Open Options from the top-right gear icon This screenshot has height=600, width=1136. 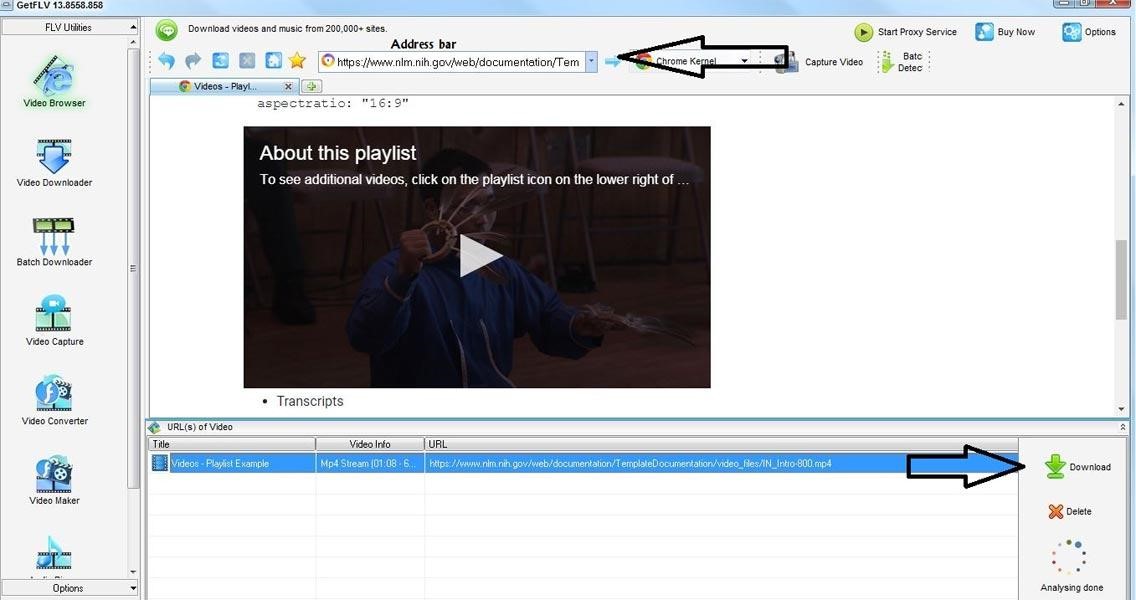(x=1072, y=32)
